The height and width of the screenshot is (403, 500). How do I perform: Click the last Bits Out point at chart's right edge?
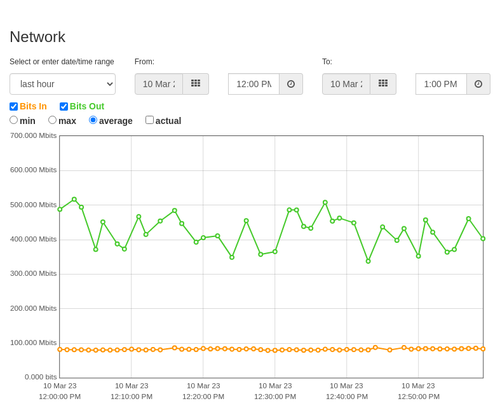pos(483,239)
